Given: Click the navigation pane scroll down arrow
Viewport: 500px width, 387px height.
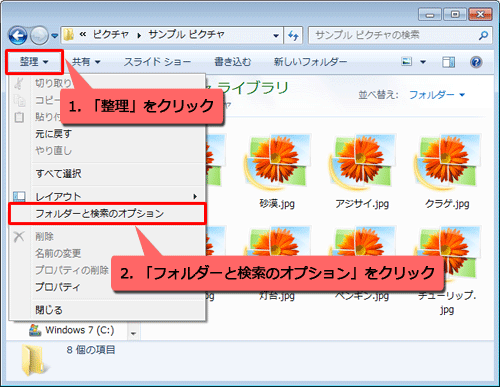Looking at the screenshot, I should pyautogui.click(x=133, y=333).
